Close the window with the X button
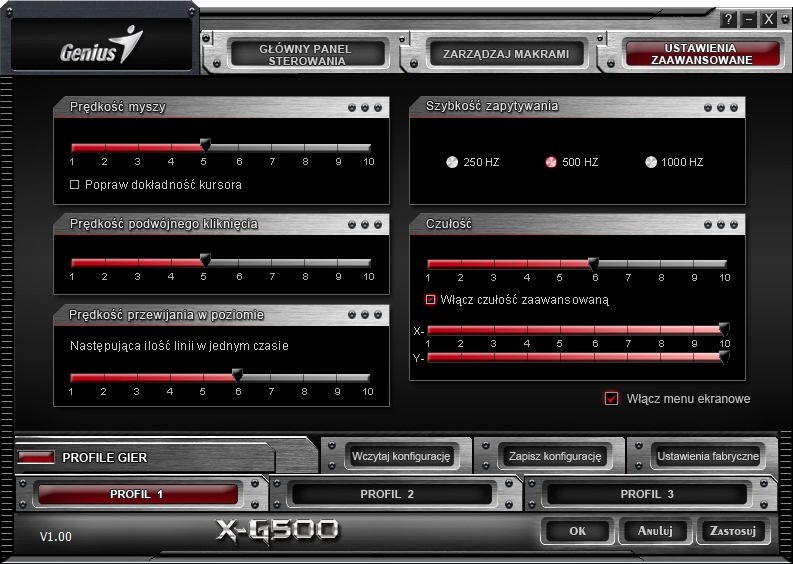Viewport: 793px width, 564px height. tap(769, 20)
